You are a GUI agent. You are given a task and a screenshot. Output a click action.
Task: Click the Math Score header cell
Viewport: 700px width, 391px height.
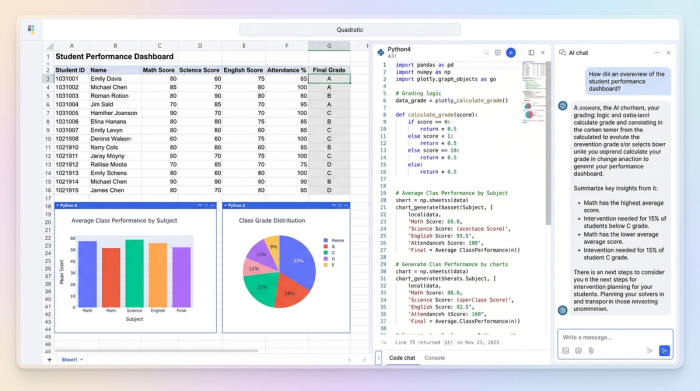(159, 70)
